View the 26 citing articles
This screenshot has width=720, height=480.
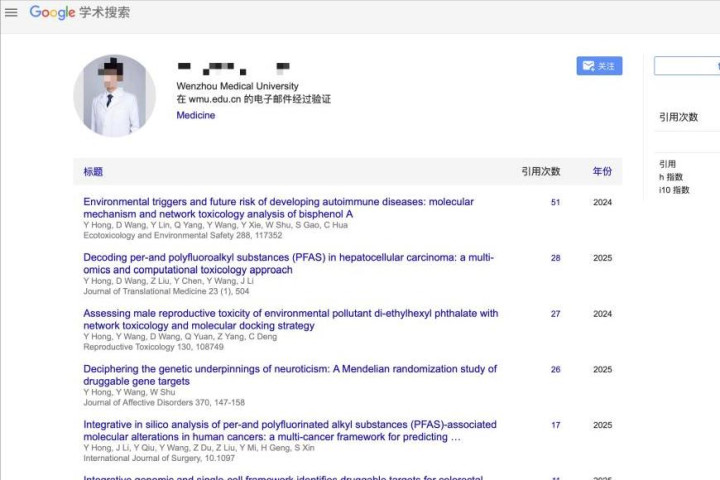tap(555, 369)
